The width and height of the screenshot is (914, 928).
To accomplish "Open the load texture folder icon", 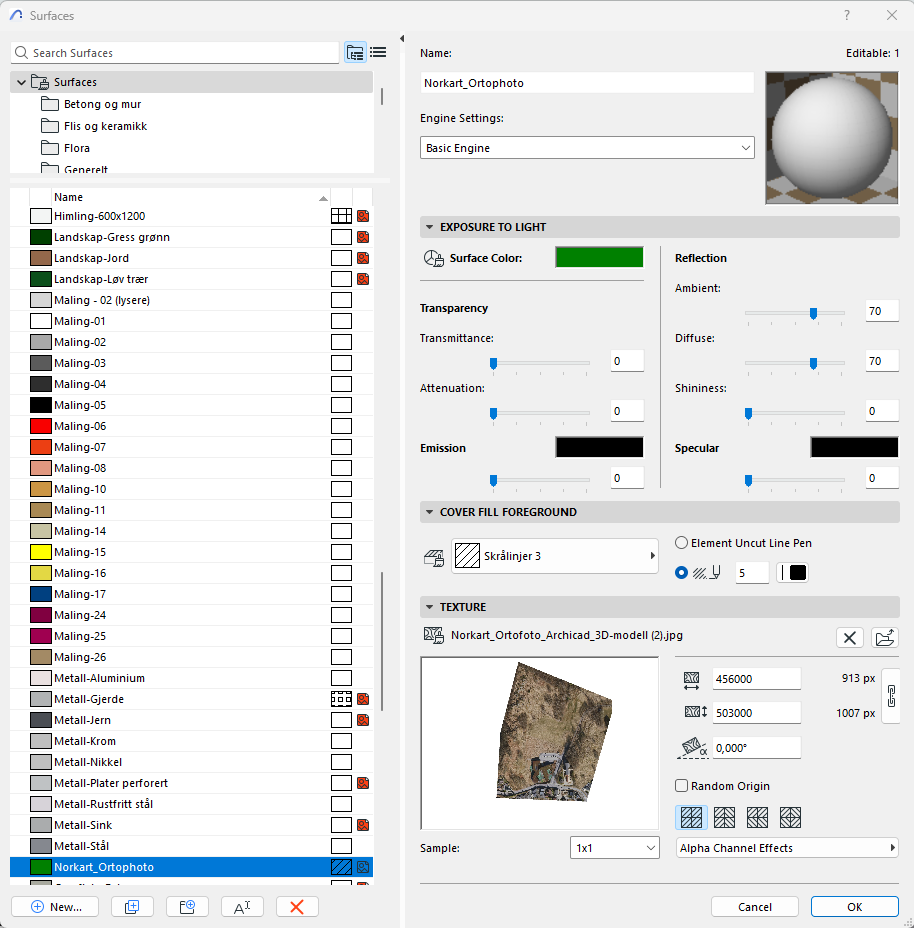I will [x=885, y=637].
